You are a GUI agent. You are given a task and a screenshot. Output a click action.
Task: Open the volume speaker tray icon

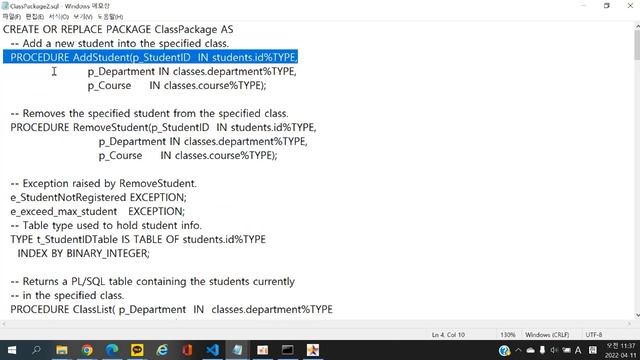[554, 350]
